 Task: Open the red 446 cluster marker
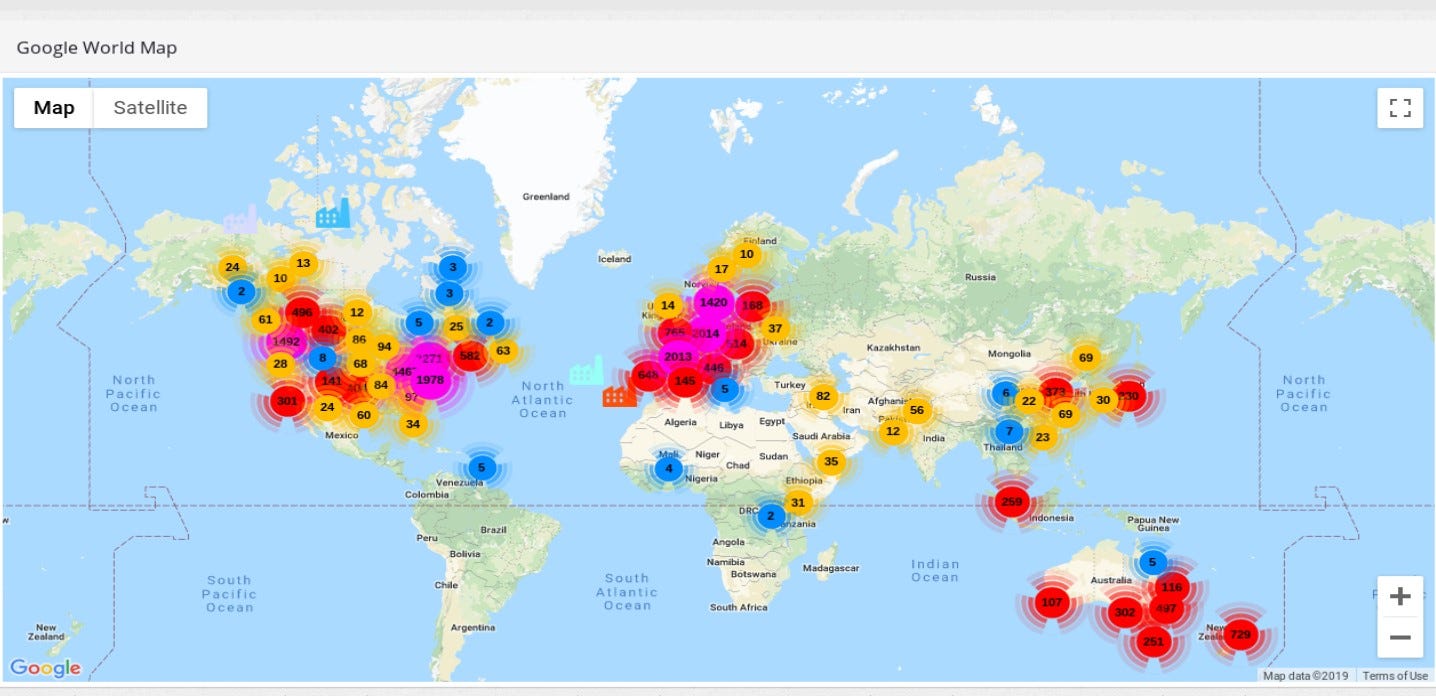714,367
